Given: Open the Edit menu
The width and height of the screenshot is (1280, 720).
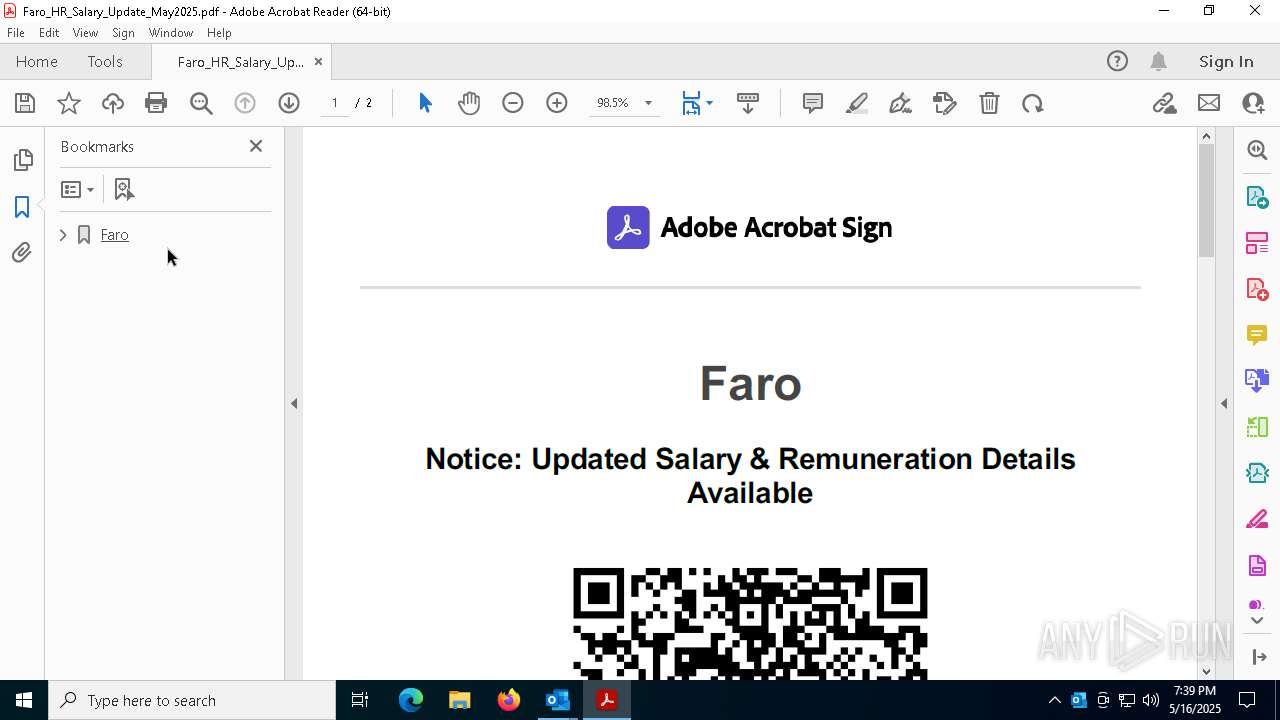Looking at the screenshot, I should [49, 33].
